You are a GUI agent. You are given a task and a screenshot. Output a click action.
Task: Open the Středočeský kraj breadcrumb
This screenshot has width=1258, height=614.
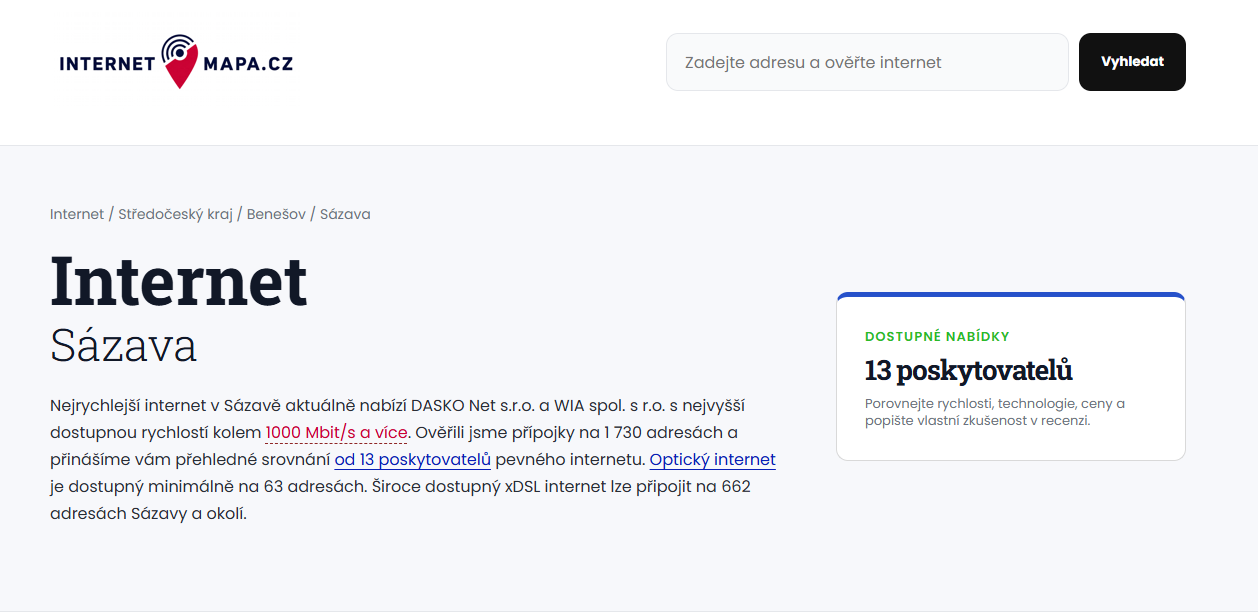175,214
